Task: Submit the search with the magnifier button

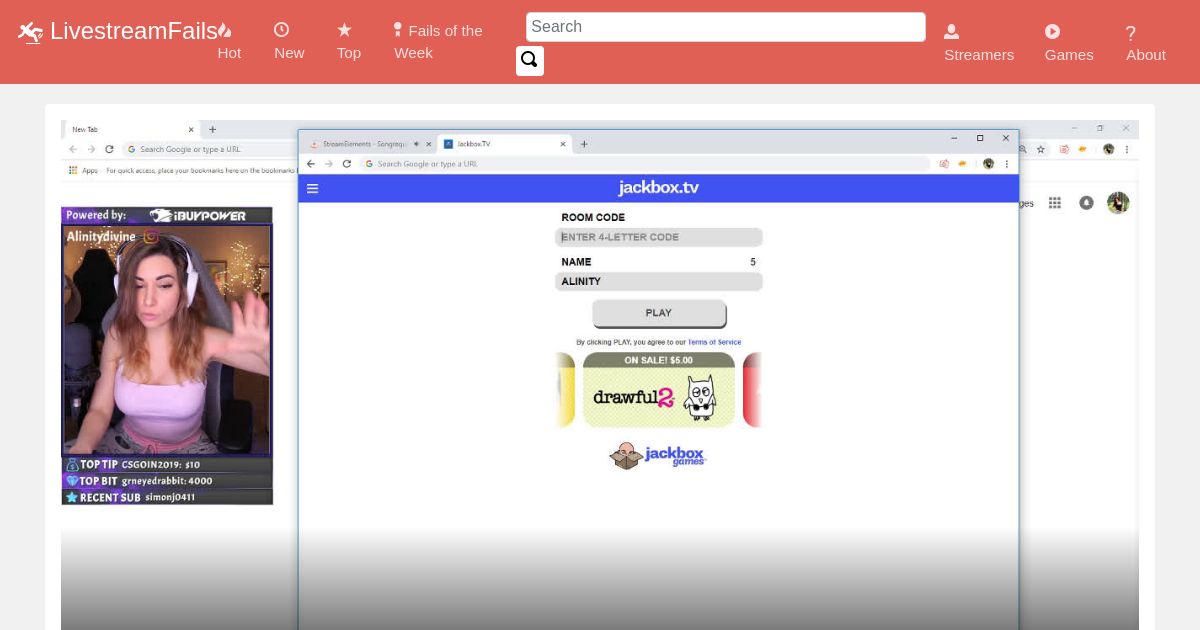Action: [530, 60]
